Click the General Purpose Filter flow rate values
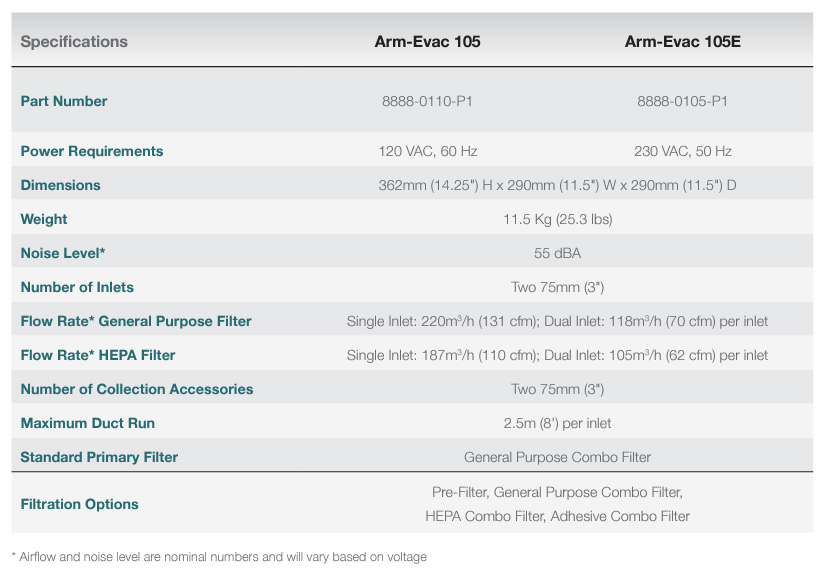 pos(557,321)
